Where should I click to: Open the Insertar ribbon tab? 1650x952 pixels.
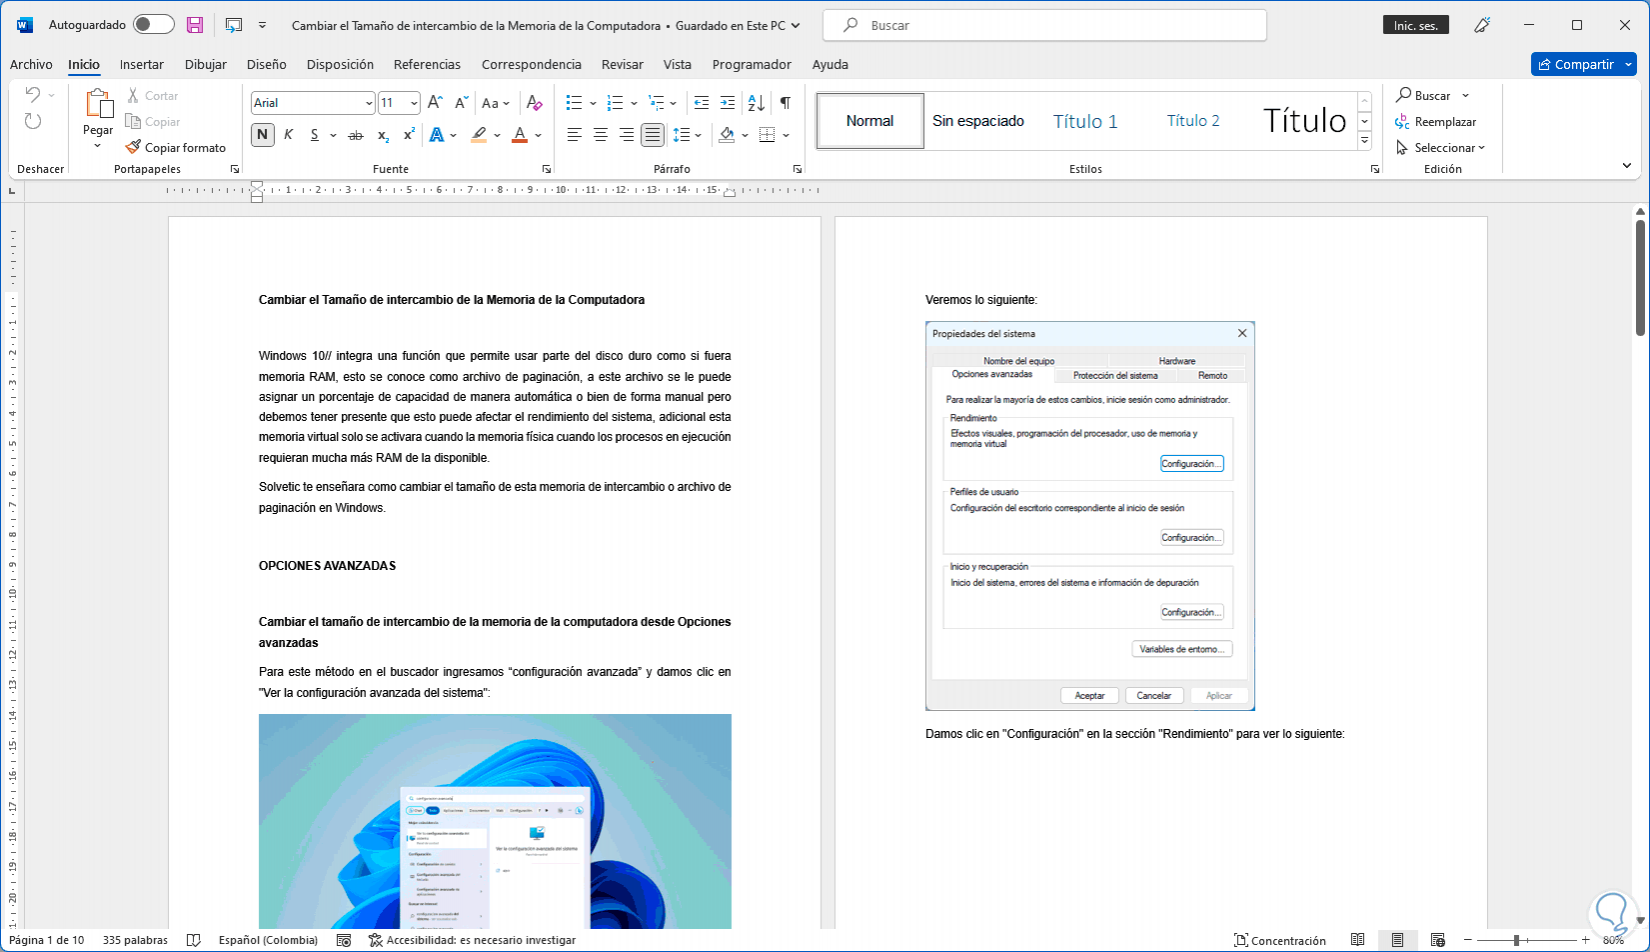(x=141, y=64)
